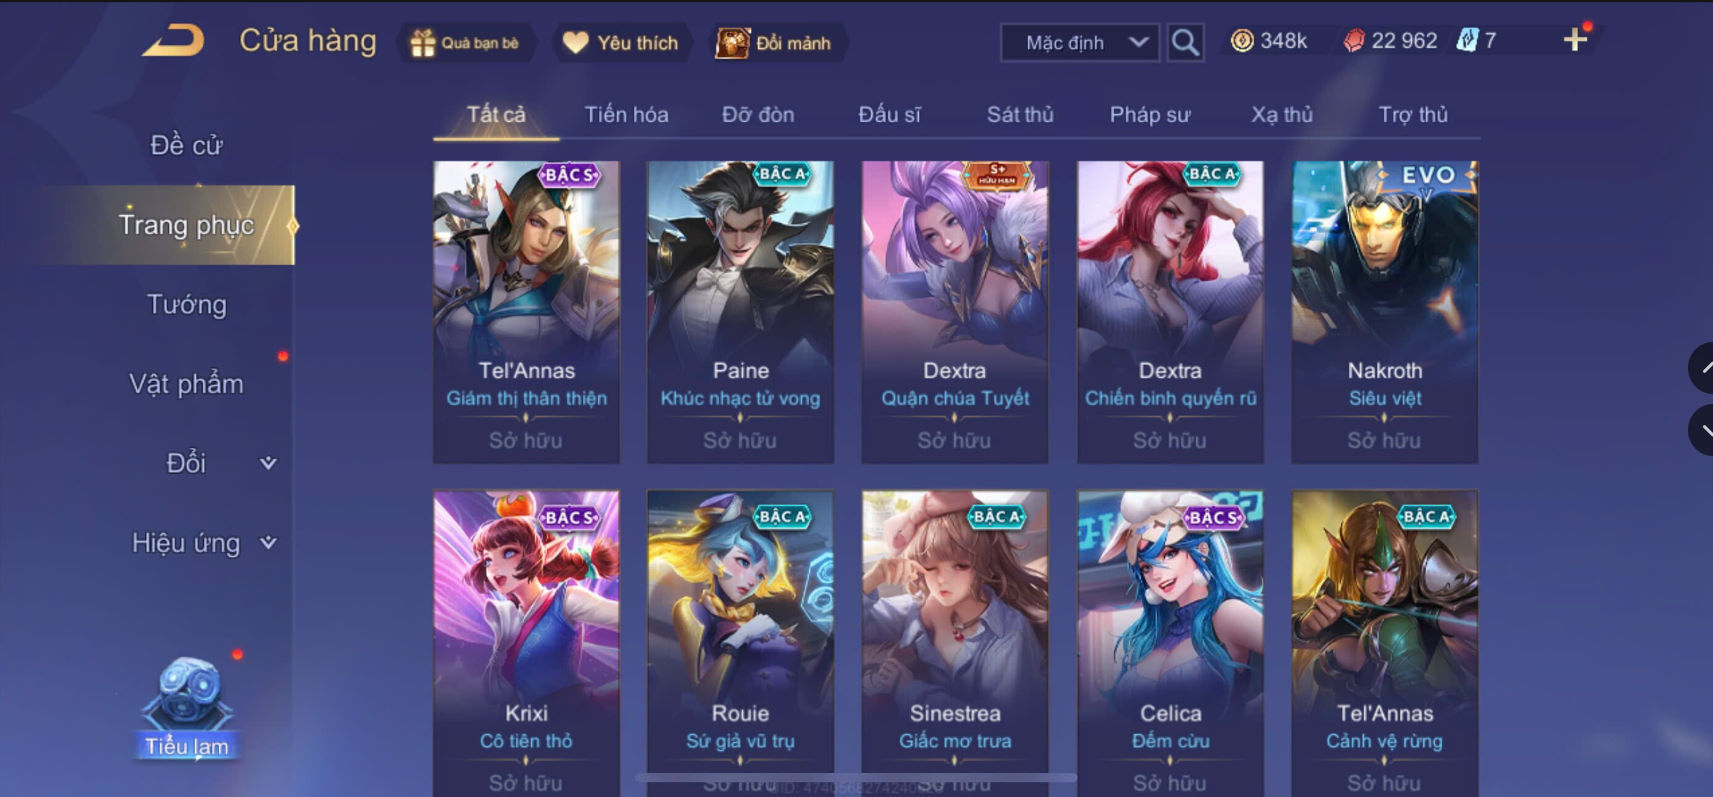
Task: Switch to the Tiến hóa tab
Action: pos(626,115)
